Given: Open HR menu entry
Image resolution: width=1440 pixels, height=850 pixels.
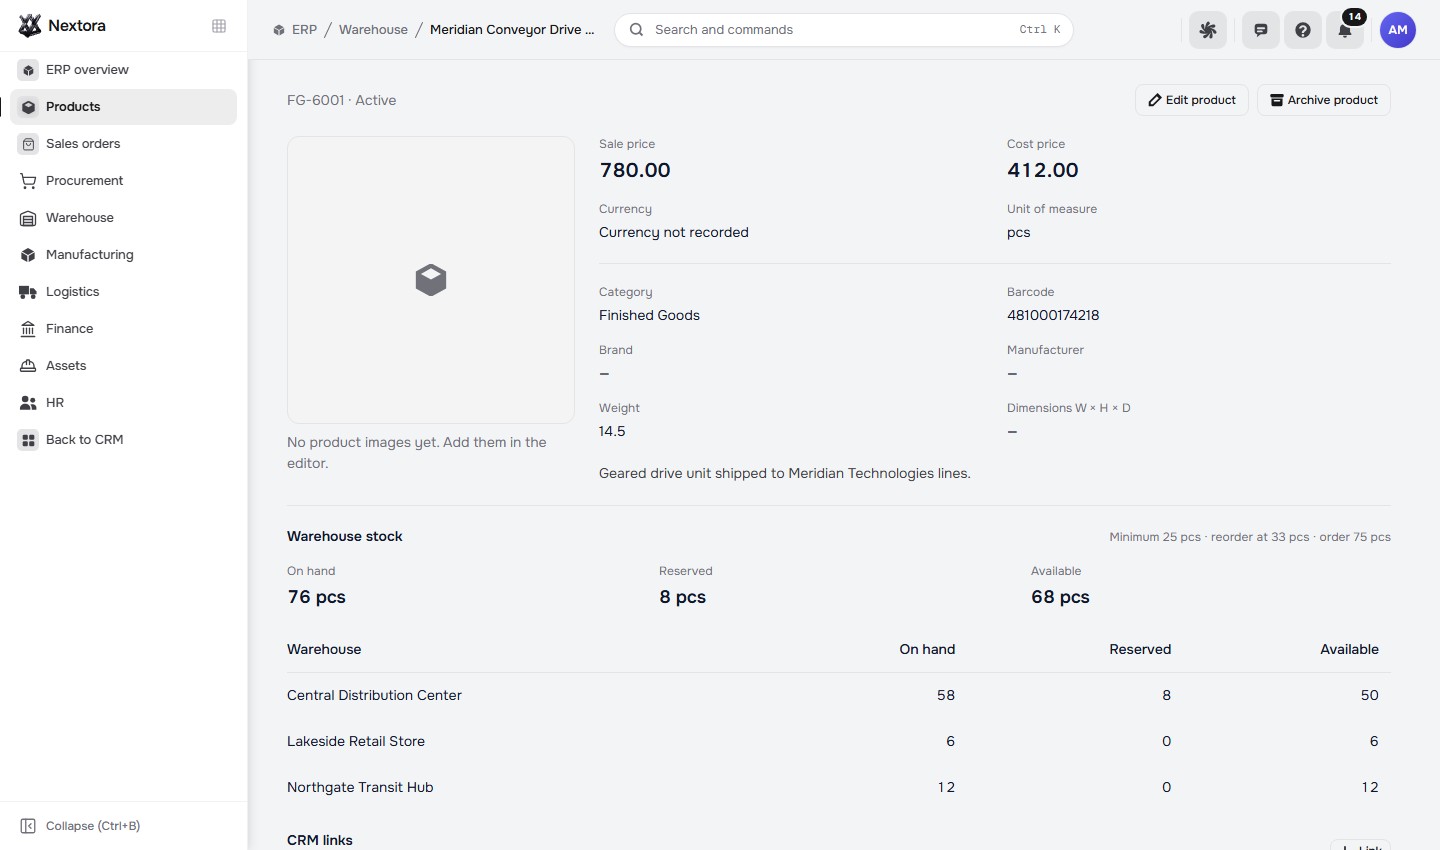Looking at the screenshot, I should [123, 403].
